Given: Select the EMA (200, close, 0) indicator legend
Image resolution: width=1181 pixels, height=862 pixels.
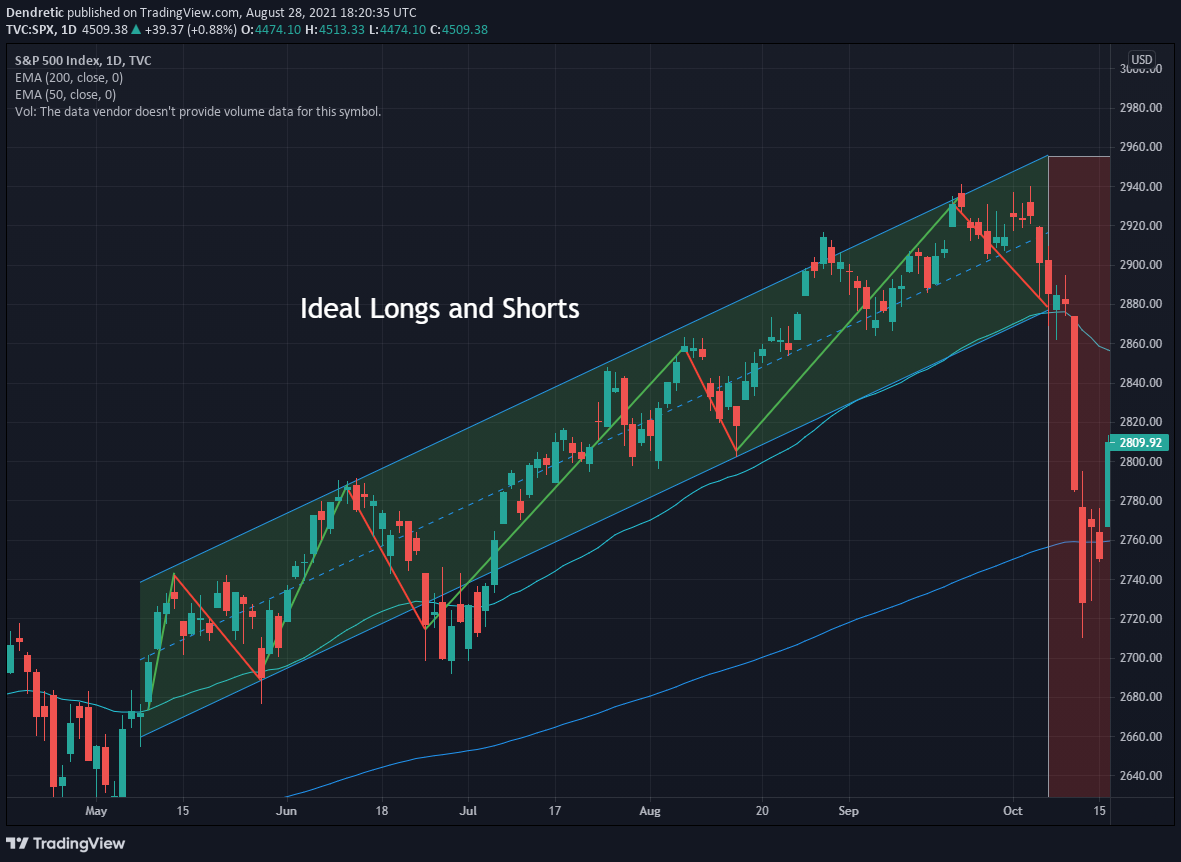Looking at the screenshot, I should [x=69, y=78].
